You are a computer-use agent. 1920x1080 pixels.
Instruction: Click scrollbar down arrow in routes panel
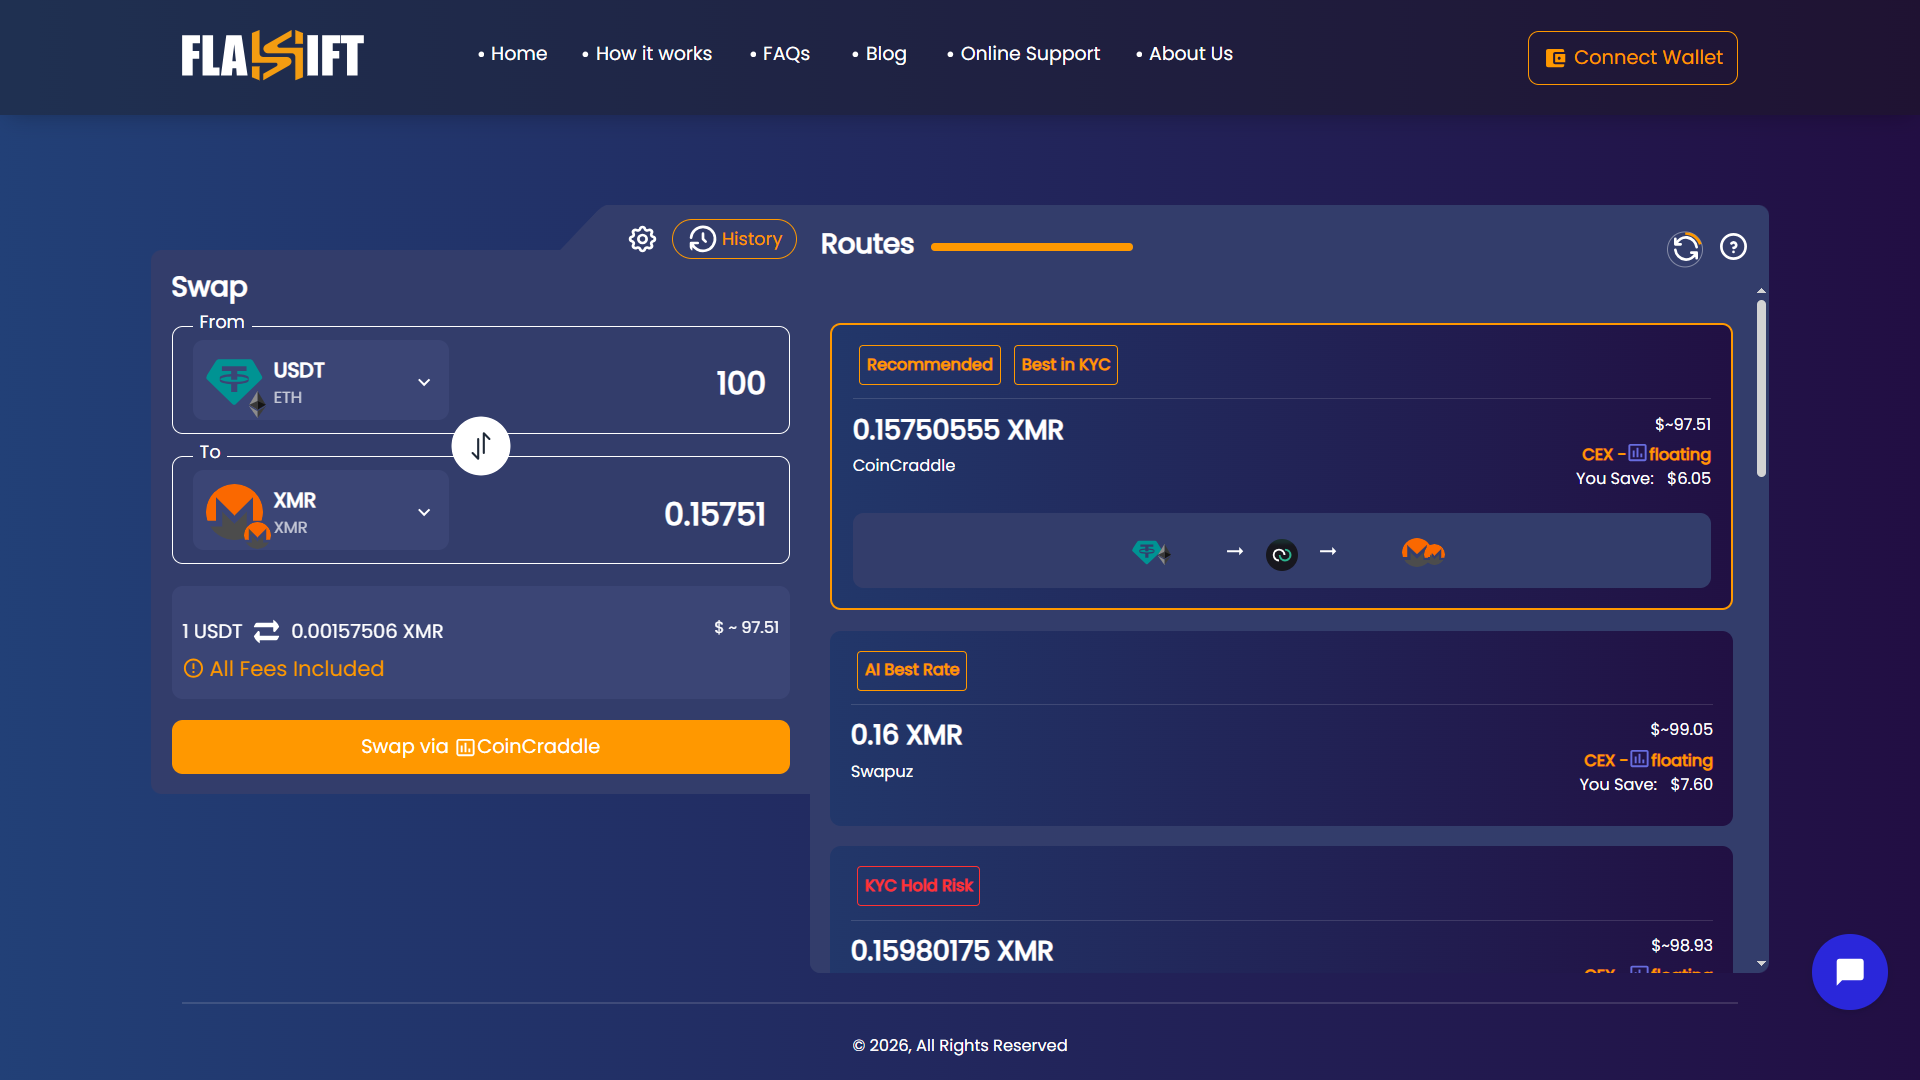1761,964
